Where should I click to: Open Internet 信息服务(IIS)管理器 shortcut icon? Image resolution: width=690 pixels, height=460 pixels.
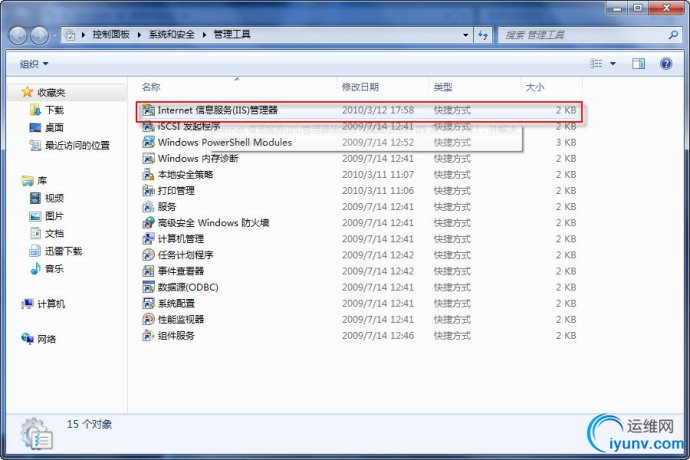click(148, 110)
